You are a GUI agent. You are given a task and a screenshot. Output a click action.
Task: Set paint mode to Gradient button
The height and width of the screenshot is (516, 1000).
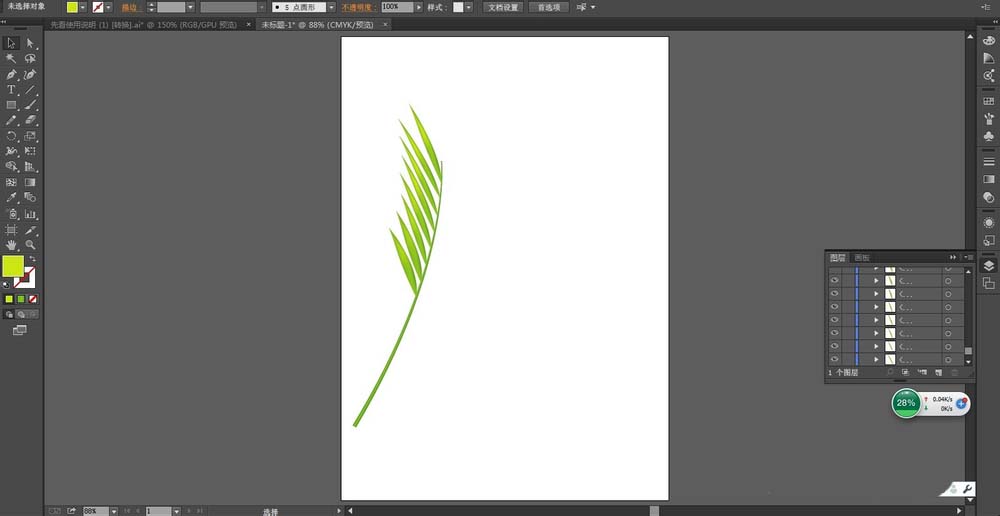point(20,299)
